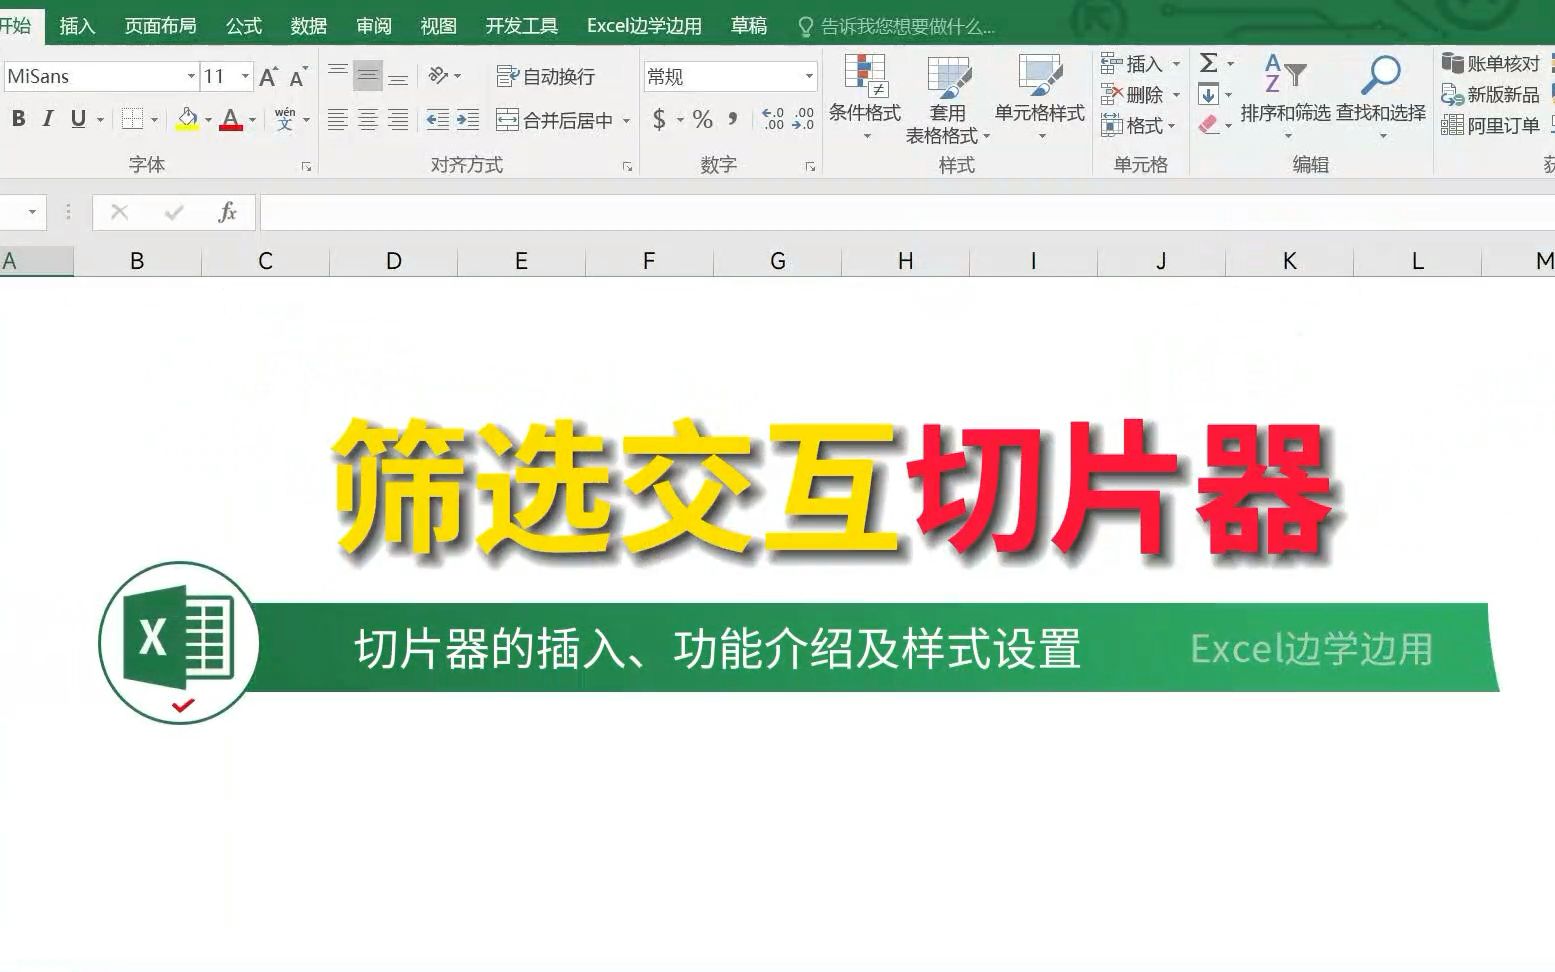Open 条件格式 conditional formatting
The height and width of the screenshot is (972, 1555).
click(865, 97)
